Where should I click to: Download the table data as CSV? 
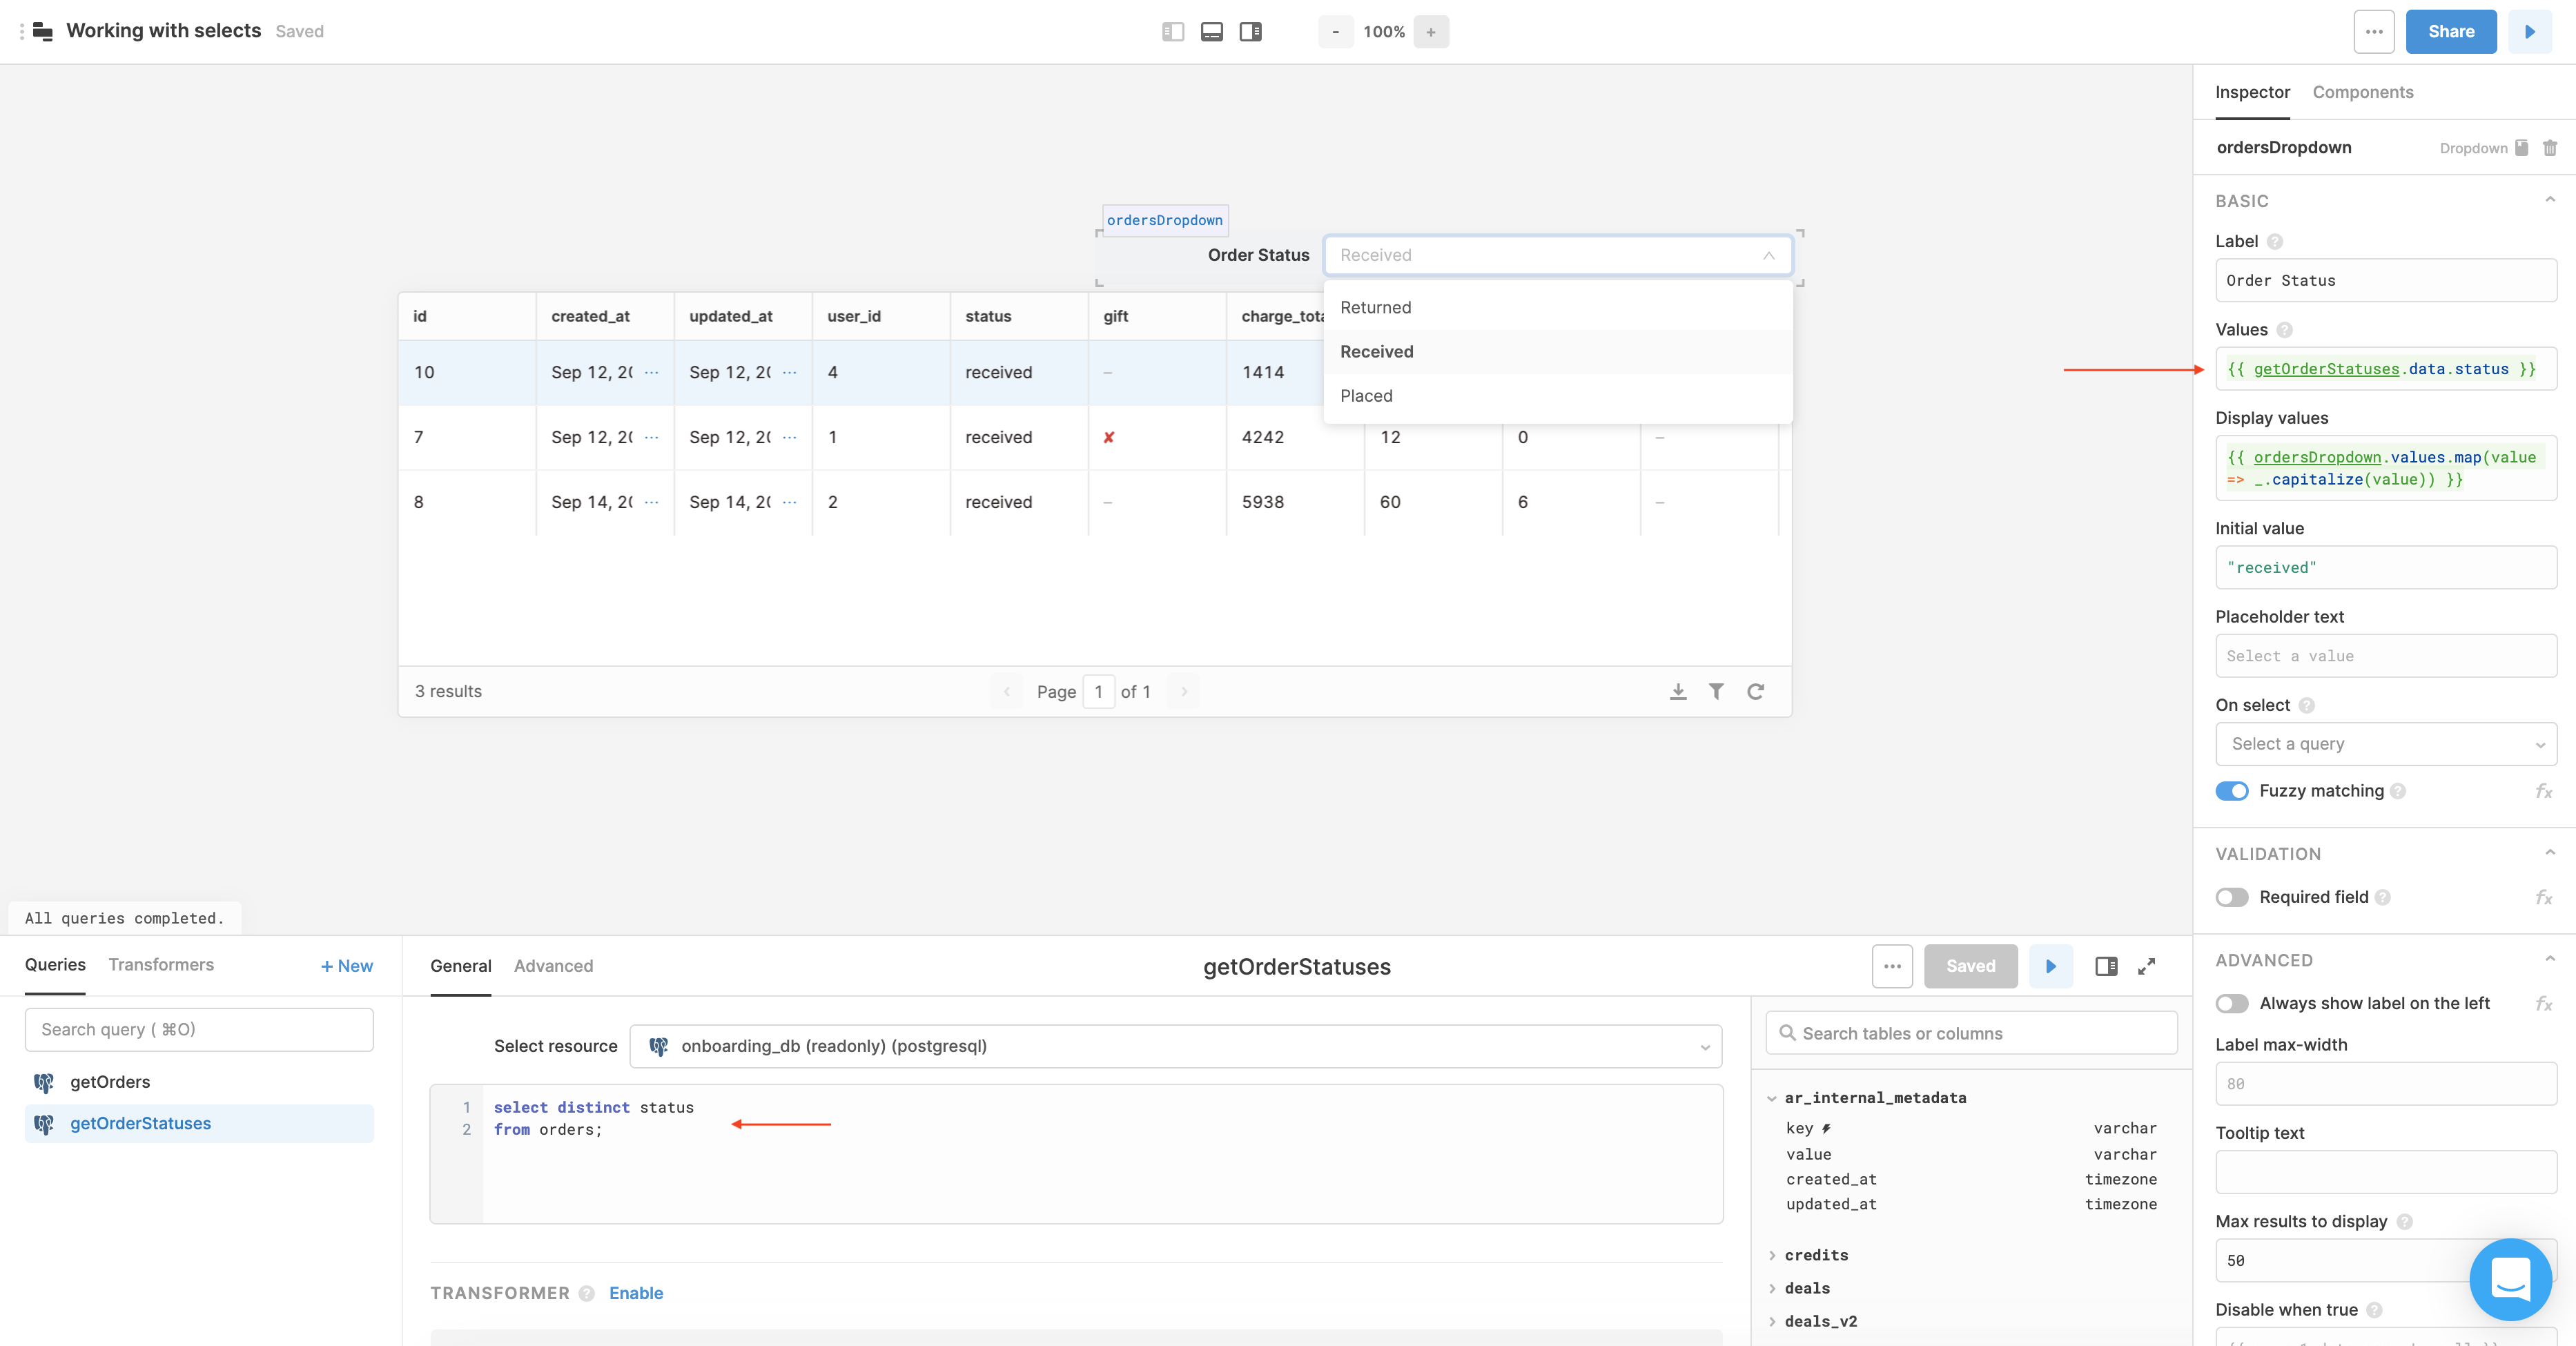point(1678,691)
